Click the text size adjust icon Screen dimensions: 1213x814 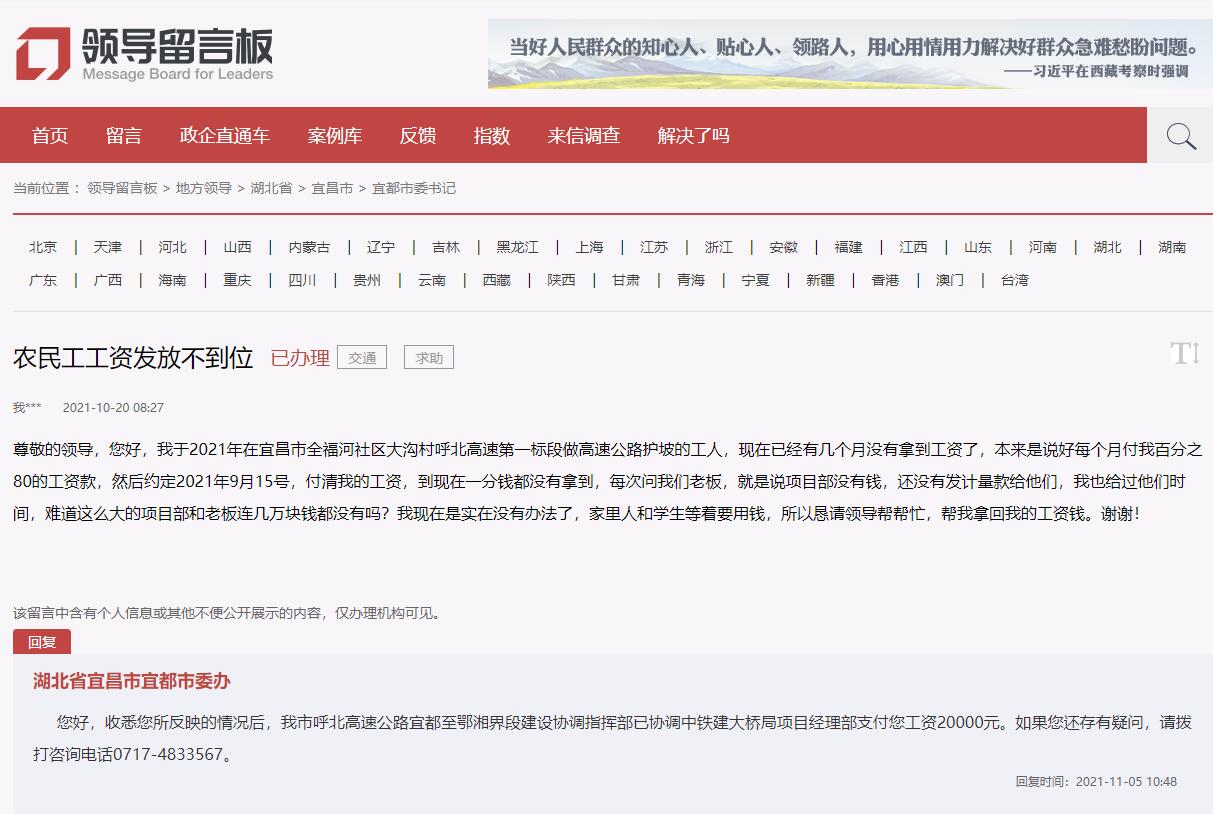point(1184,353)
